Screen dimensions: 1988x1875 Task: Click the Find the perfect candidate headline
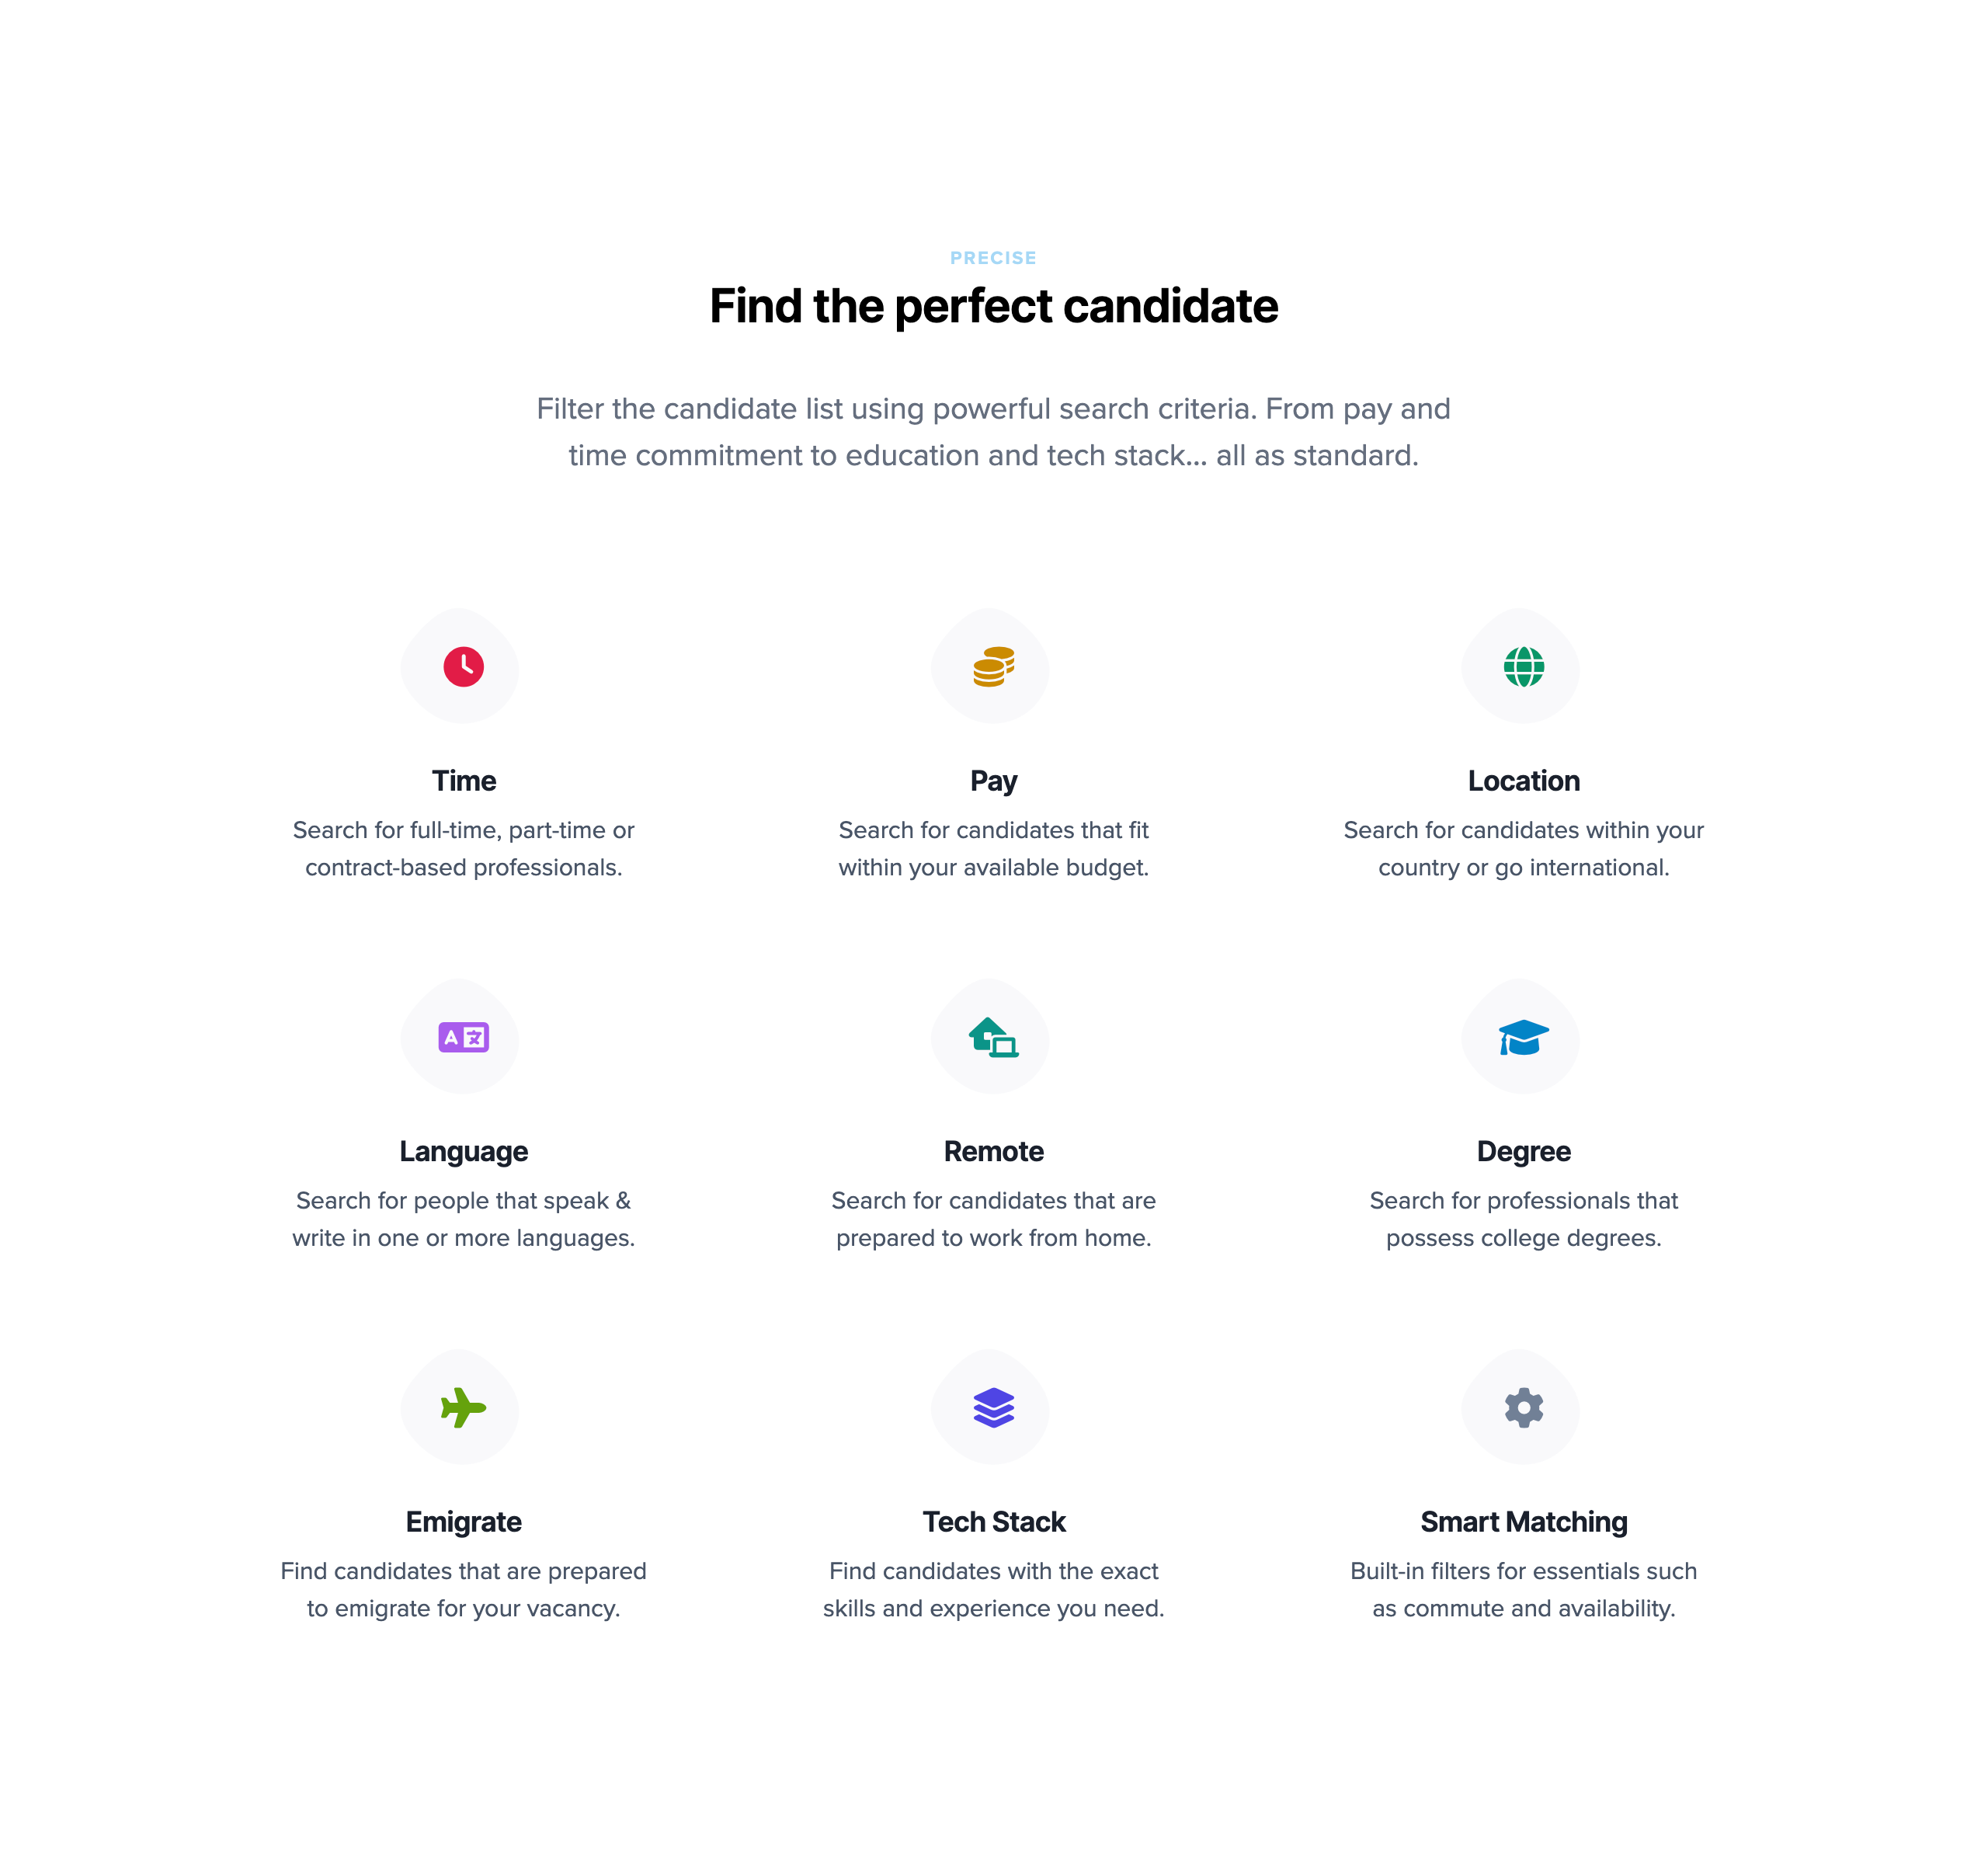coord(994,306)
